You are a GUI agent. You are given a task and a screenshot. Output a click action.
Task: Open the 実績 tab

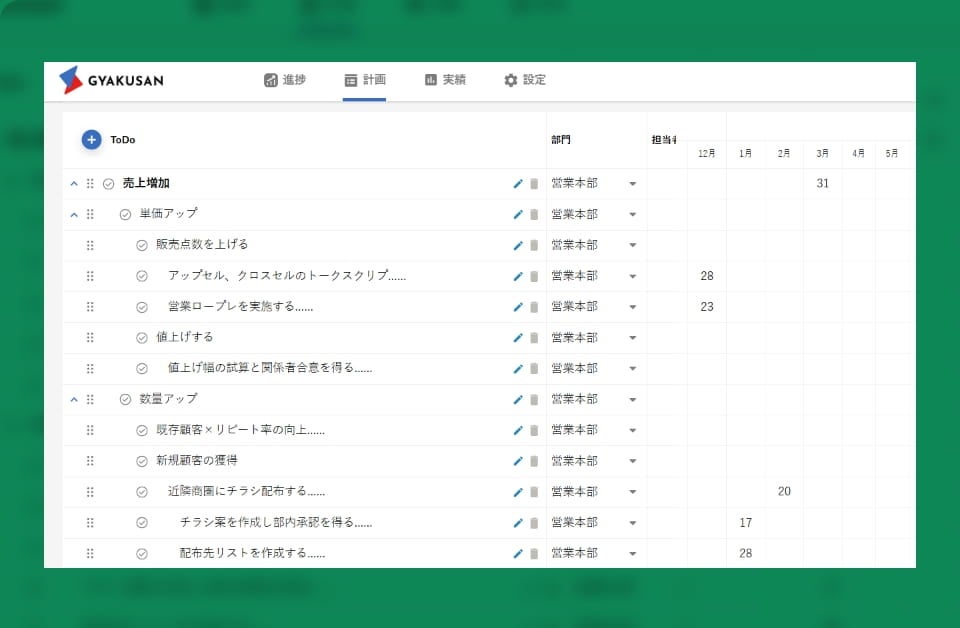tap(445, 80)
